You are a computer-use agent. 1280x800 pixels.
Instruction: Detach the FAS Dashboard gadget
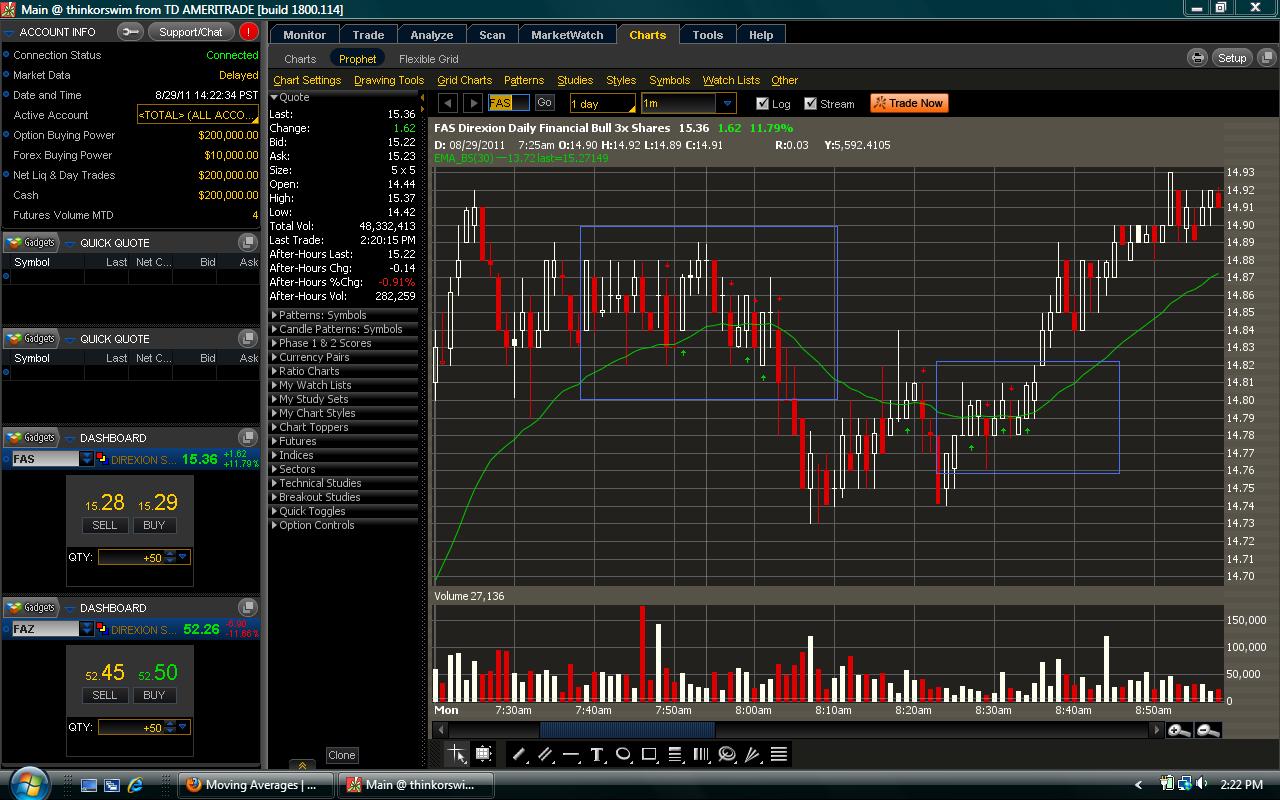[x=247, y=438]
